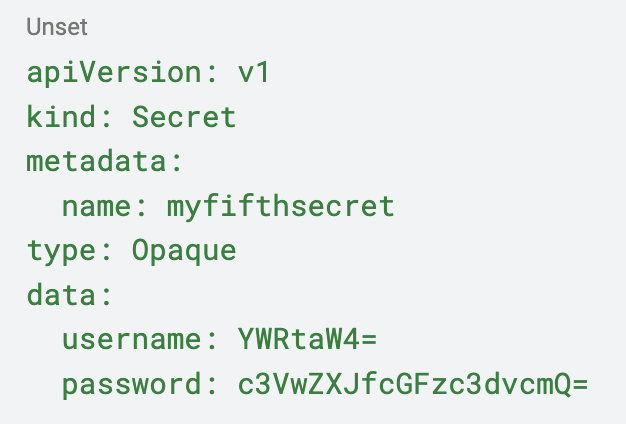Click the colon after metadata

pos(175,162)
